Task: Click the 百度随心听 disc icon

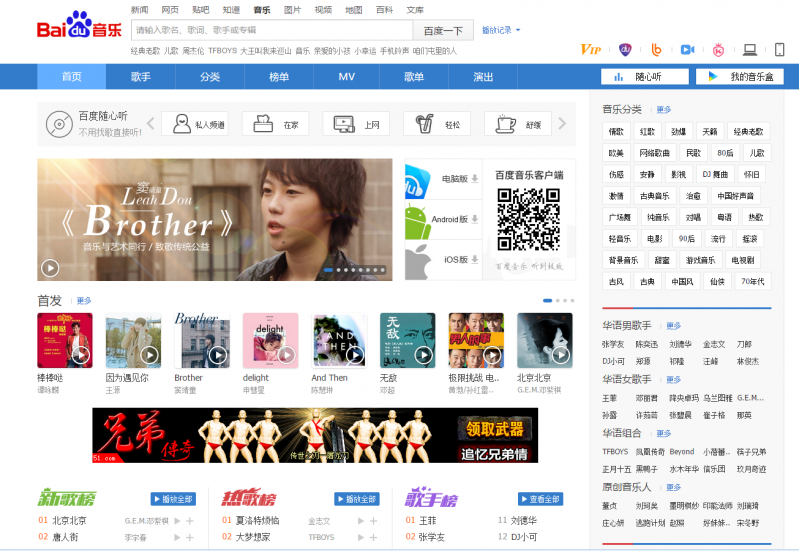Action: point(59,124)
